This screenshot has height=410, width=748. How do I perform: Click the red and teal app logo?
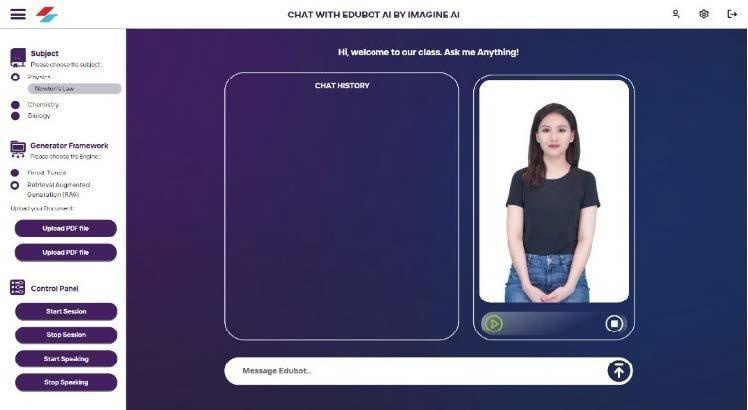[47, 14]
